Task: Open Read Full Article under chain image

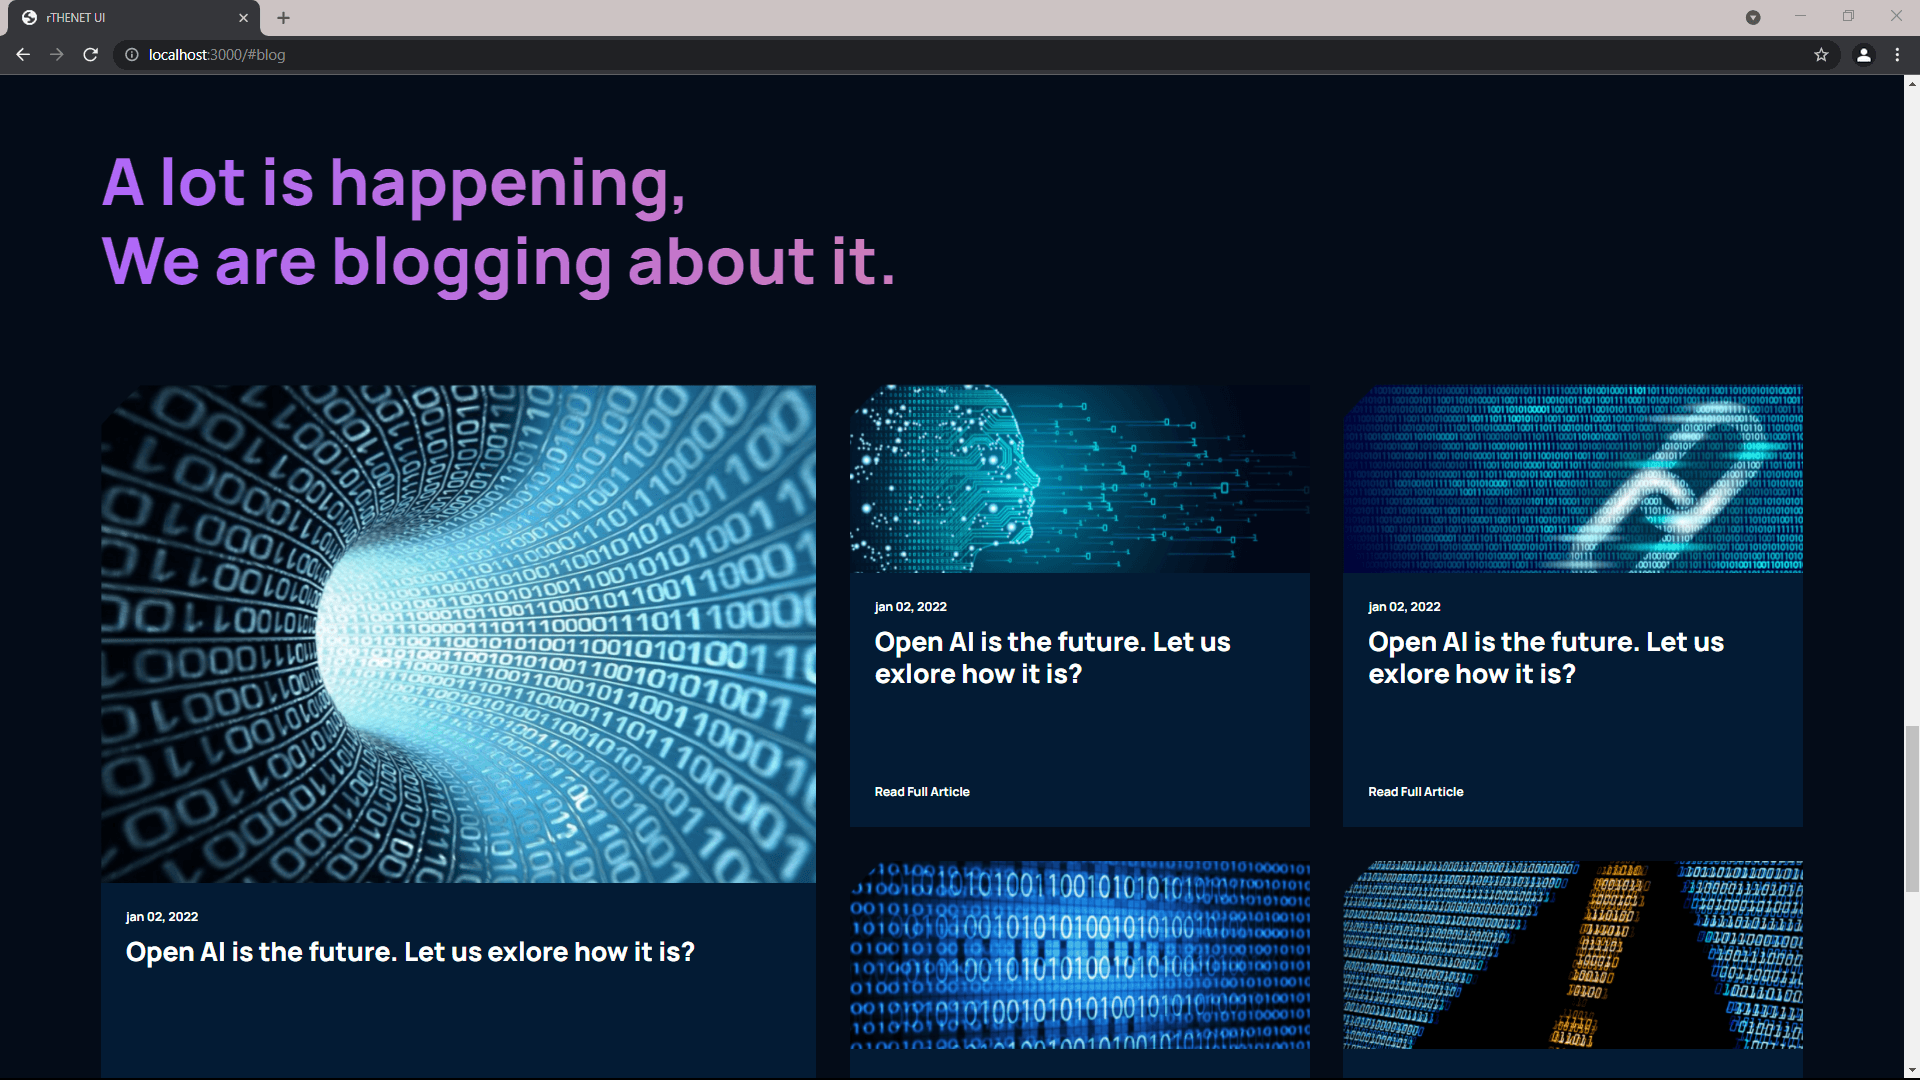Action: coord(1415,791)
